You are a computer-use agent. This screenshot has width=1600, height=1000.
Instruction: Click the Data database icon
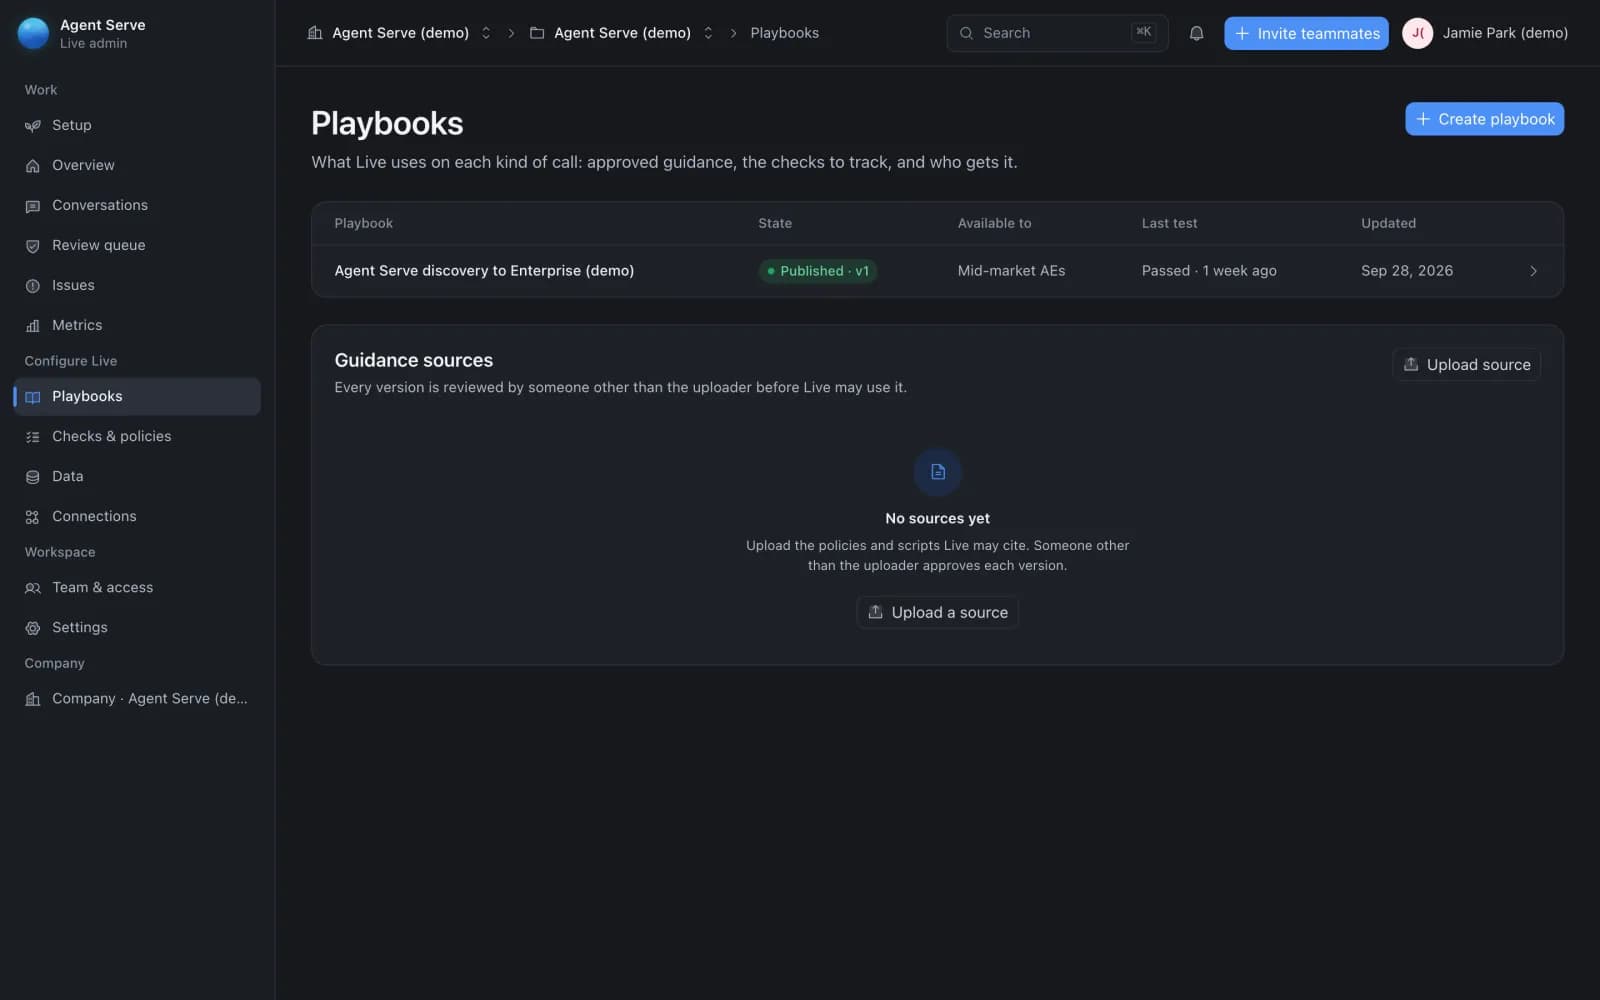point(33,477)
